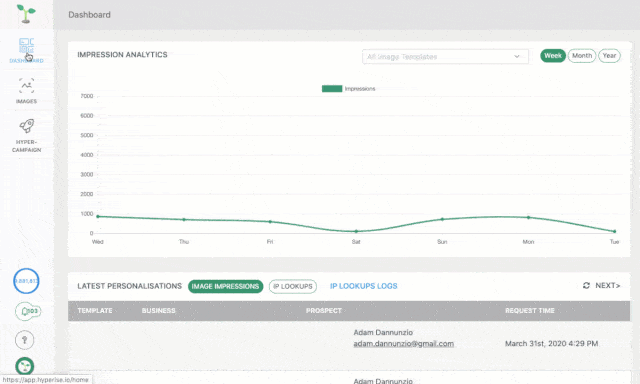Viewport: 640px width, 384px height.
Task: Switch to Image Impressions tab
Action: point(225,286)
